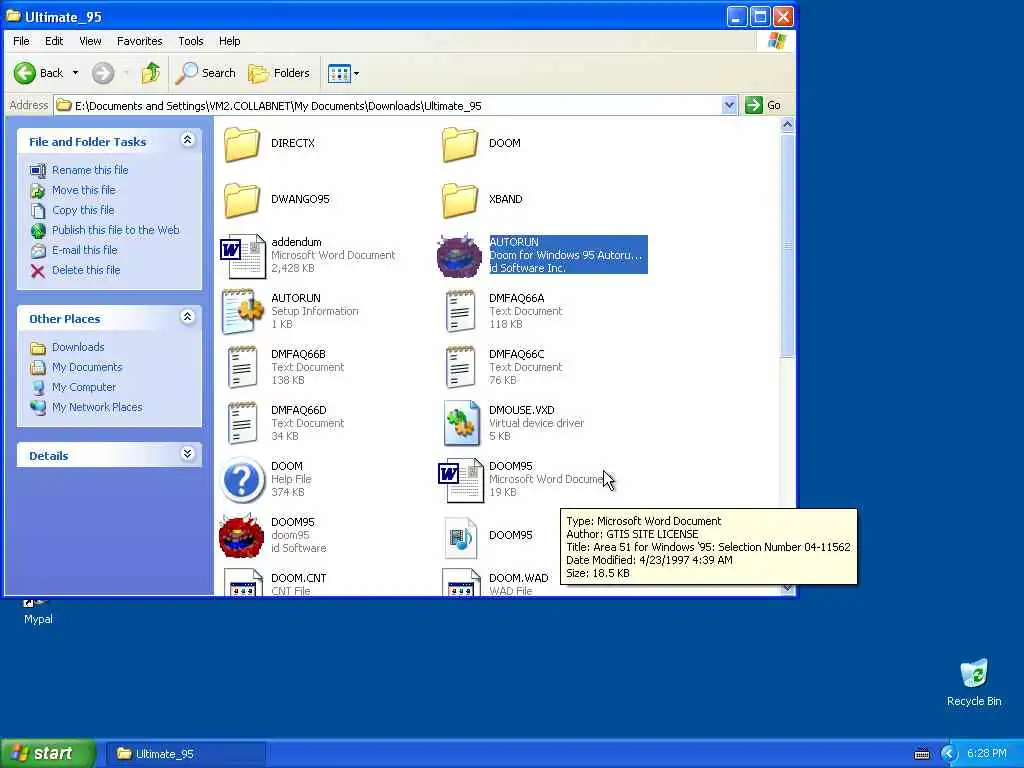Viewport: 1024px width, 768px height.
Task: Go to My Documents in Other Places
Action: [x=88, y=367]
